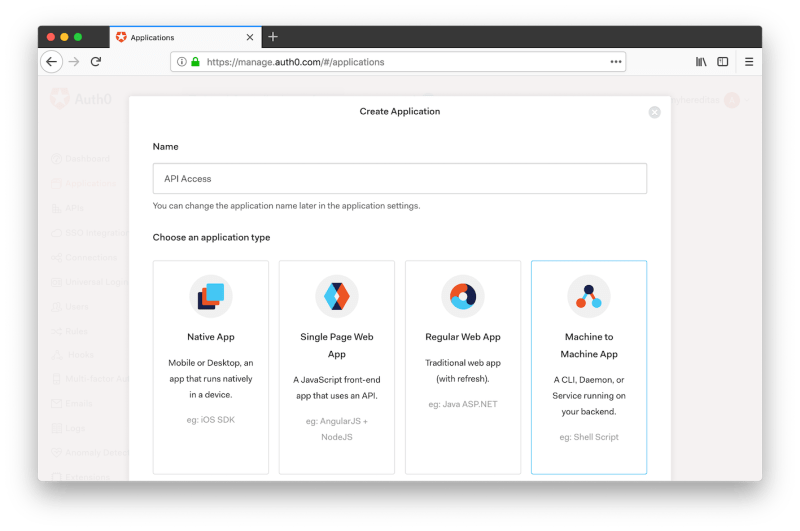Open Logs in the dimmed sidebar
This screenshot has height=531, width=800.
tap(68, 428)
